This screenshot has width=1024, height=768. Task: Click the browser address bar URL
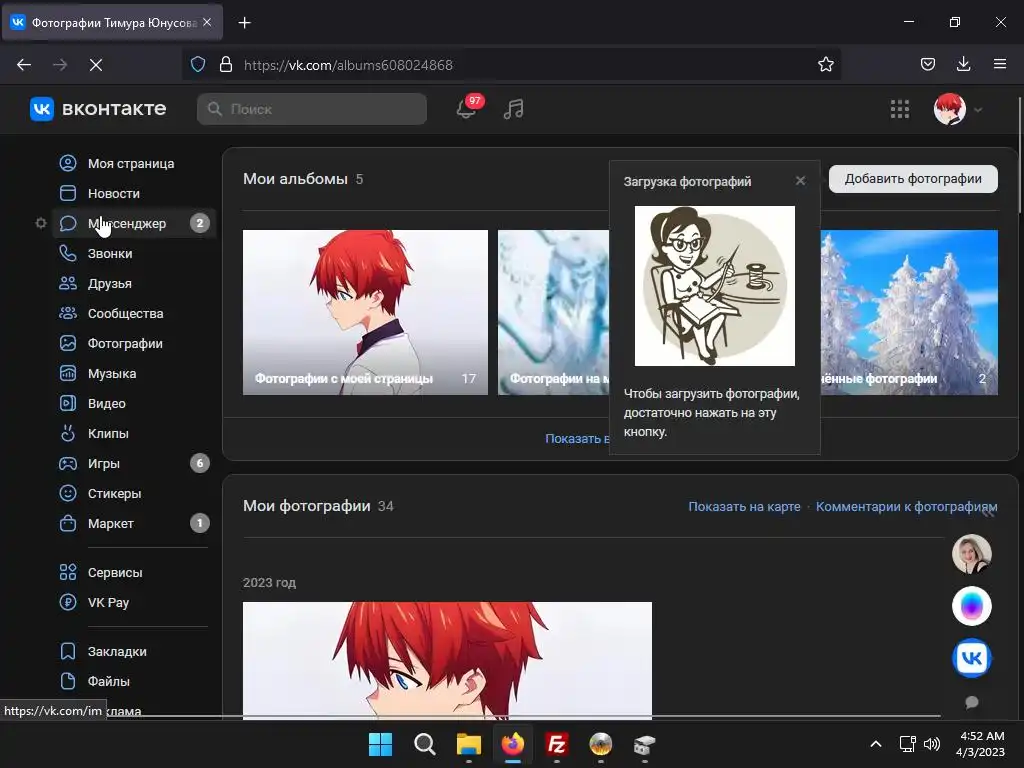click(348, 65)
